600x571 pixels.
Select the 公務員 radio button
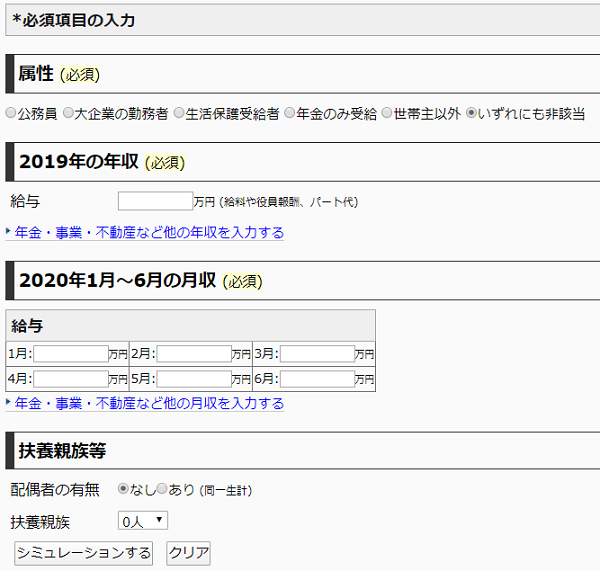coord(11,113)
